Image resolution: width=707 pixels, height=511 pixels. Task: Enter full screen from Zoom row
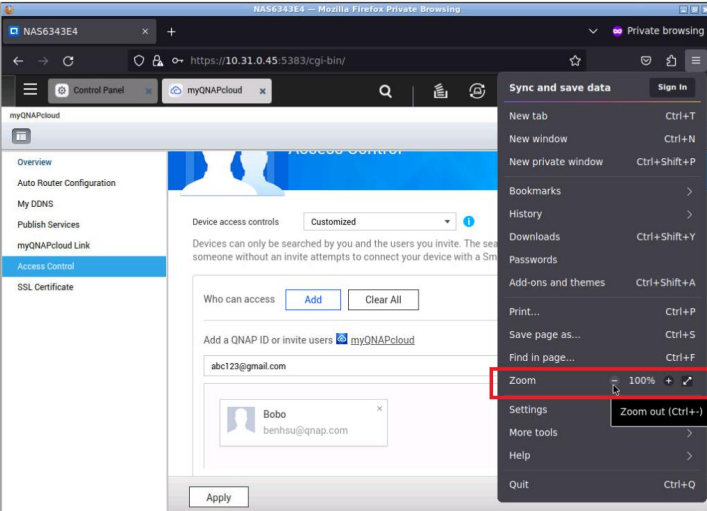(x=687, y=381)
